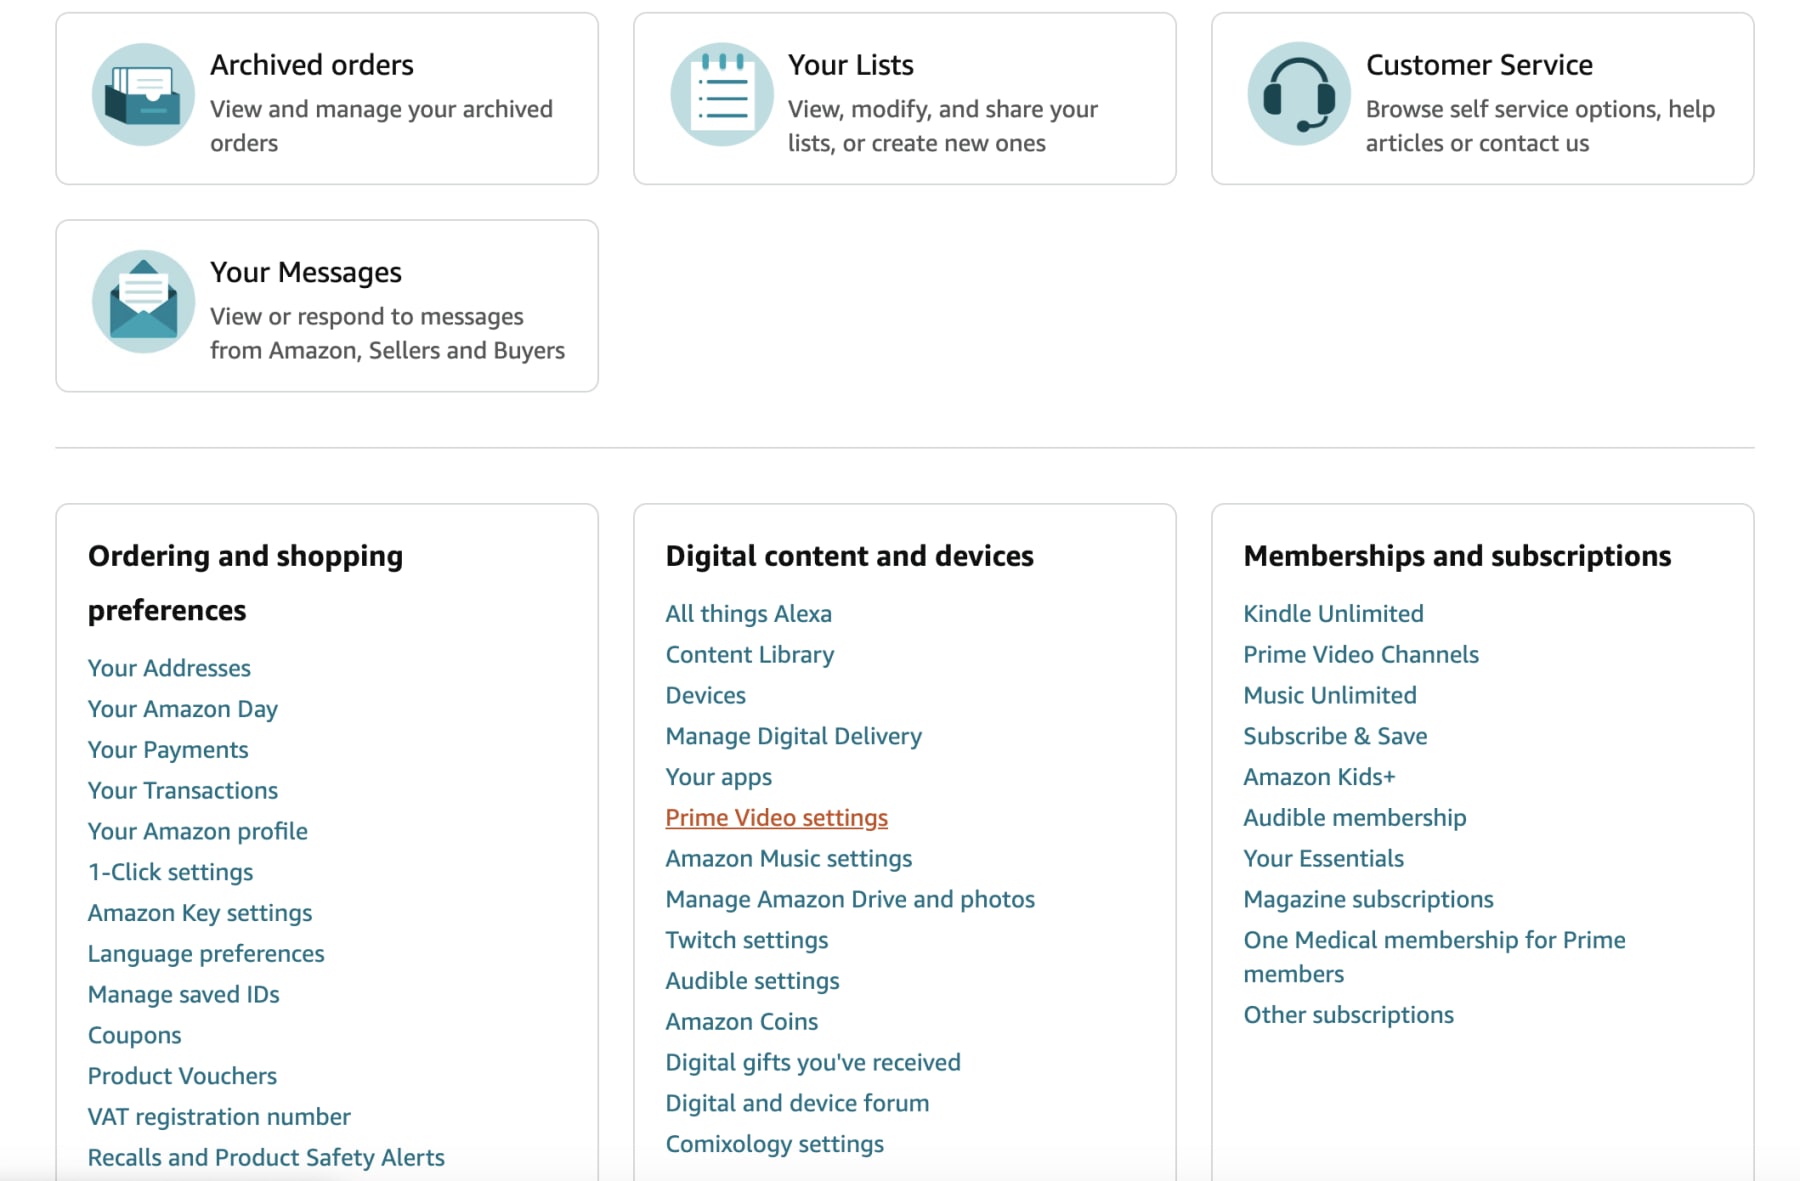View Content Library

pos(749,655)
